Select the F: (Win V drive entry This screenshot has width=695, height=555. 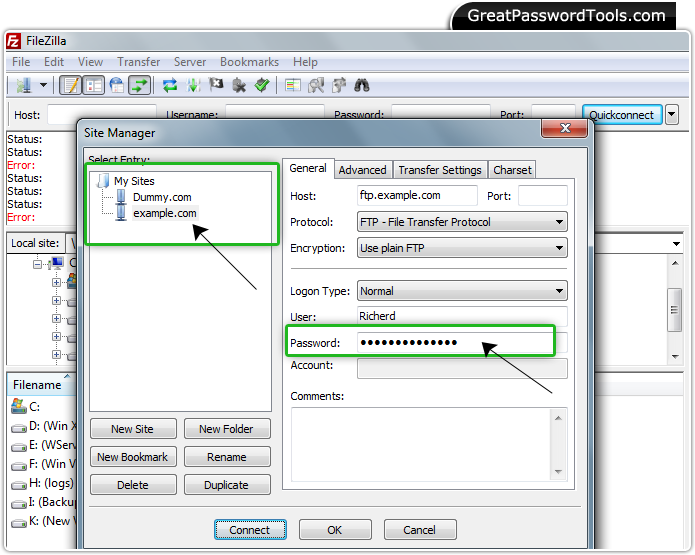click(x=43, y=464)
